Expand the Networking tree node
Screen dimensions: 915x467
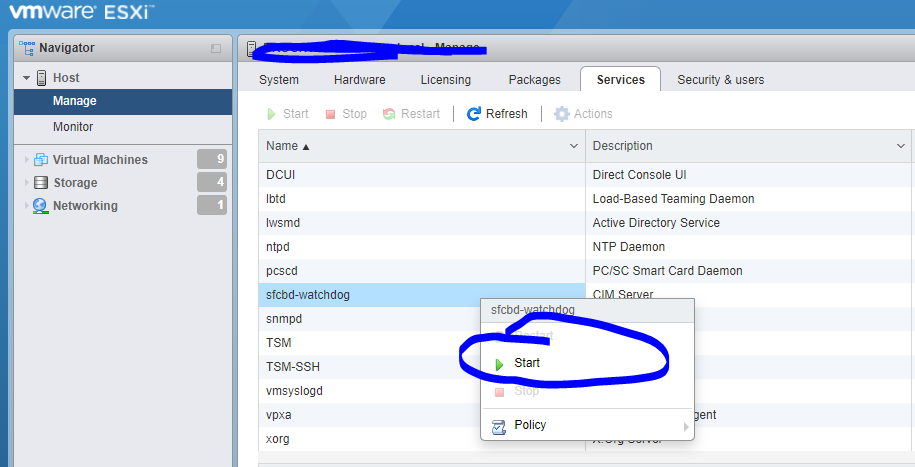[26, 205]
